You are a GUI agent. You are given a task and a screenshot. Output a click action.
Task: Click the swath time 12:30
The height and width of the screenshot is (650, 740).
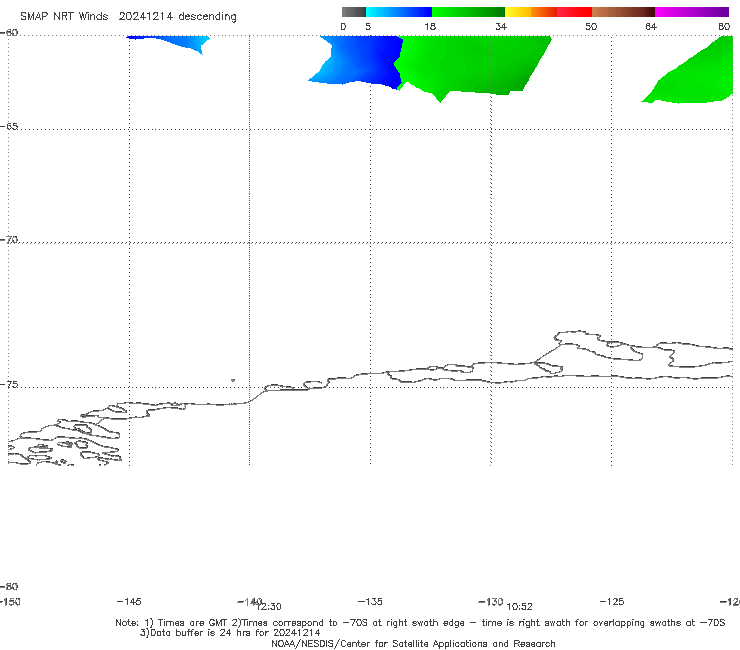269,607
